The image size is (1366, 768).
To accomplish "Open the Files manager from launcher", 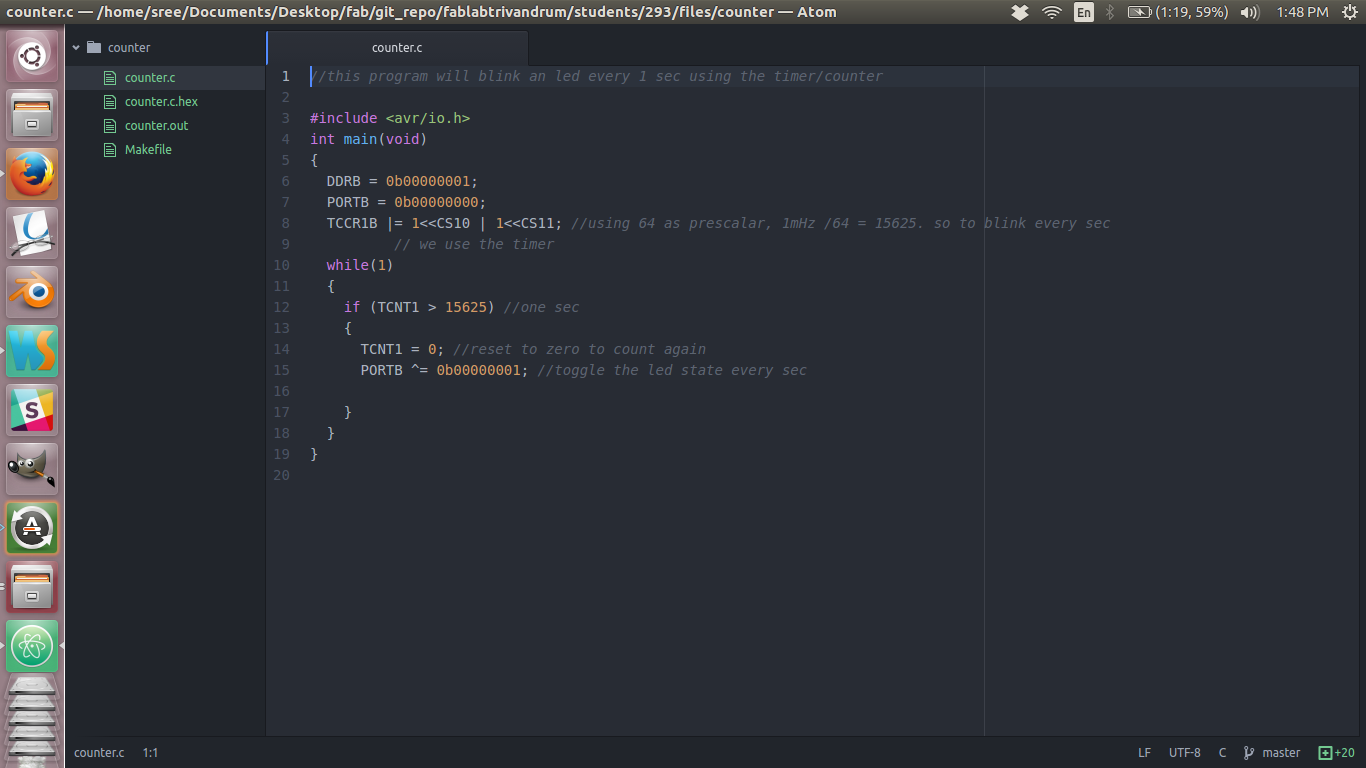I will tap(33, 115).
